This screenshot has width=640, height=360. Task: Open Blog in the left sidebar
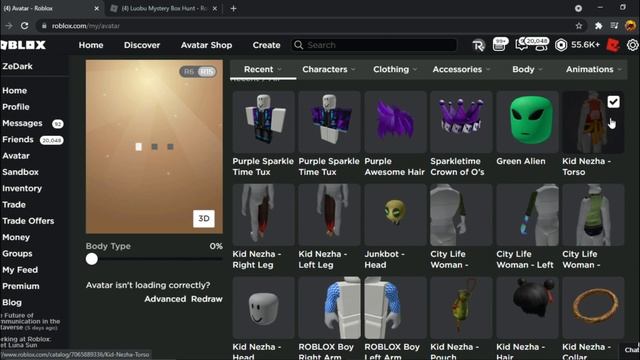[x=12, y=302]
